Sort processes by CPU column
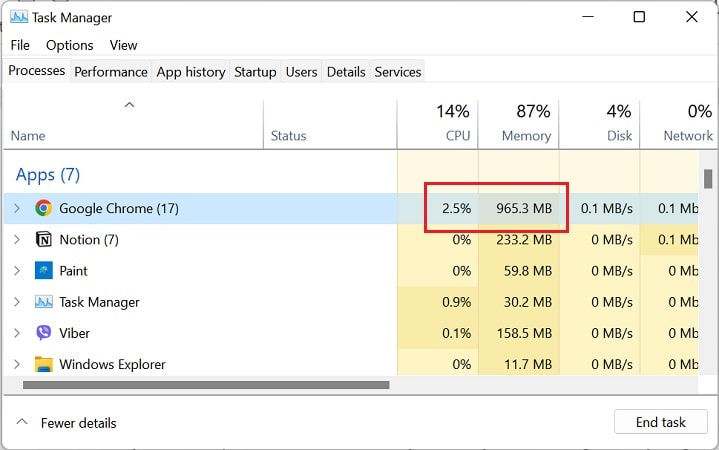The image size is (719, 450). point(438,124)
